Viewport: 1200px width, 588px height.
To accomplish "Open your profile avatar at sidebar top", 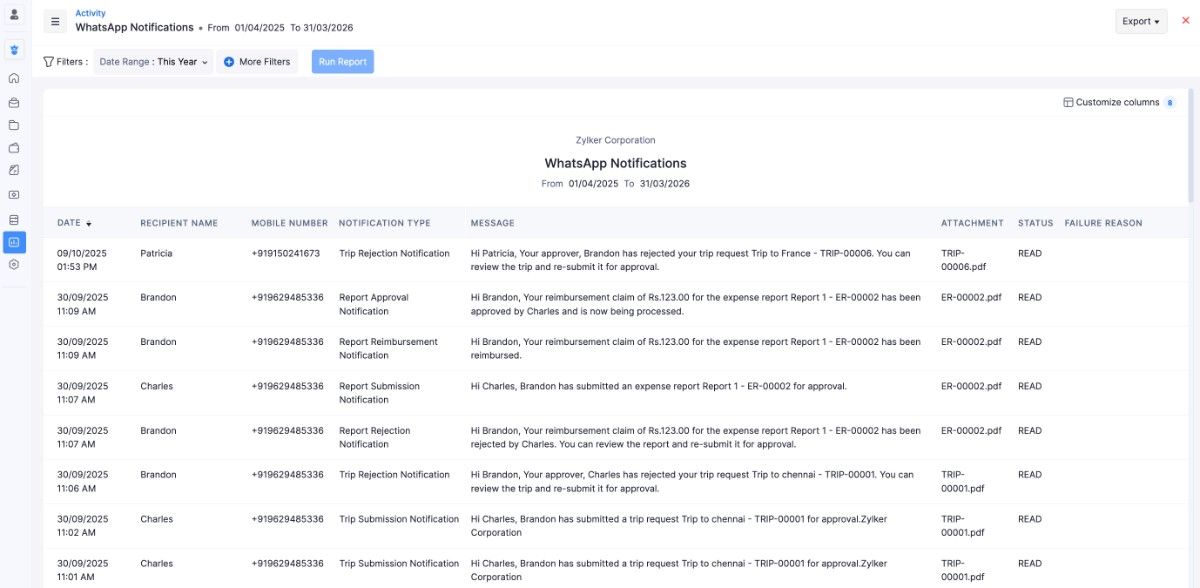I will coord(14,12).
